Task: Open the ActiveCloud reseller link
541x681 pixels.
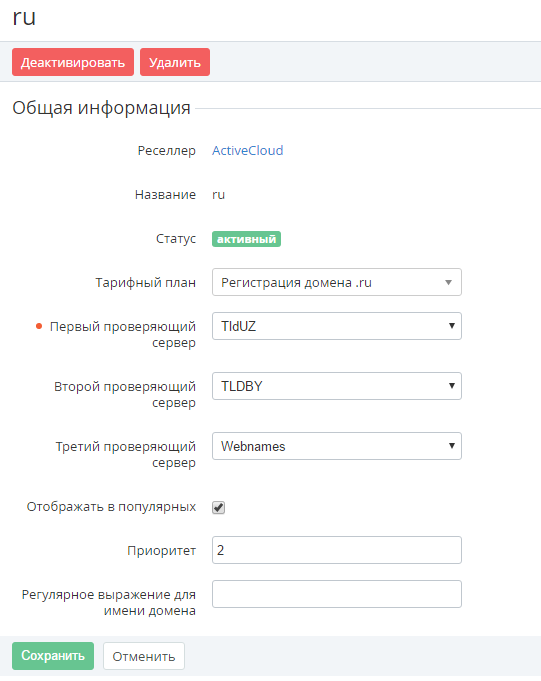Action: [247, 150]
